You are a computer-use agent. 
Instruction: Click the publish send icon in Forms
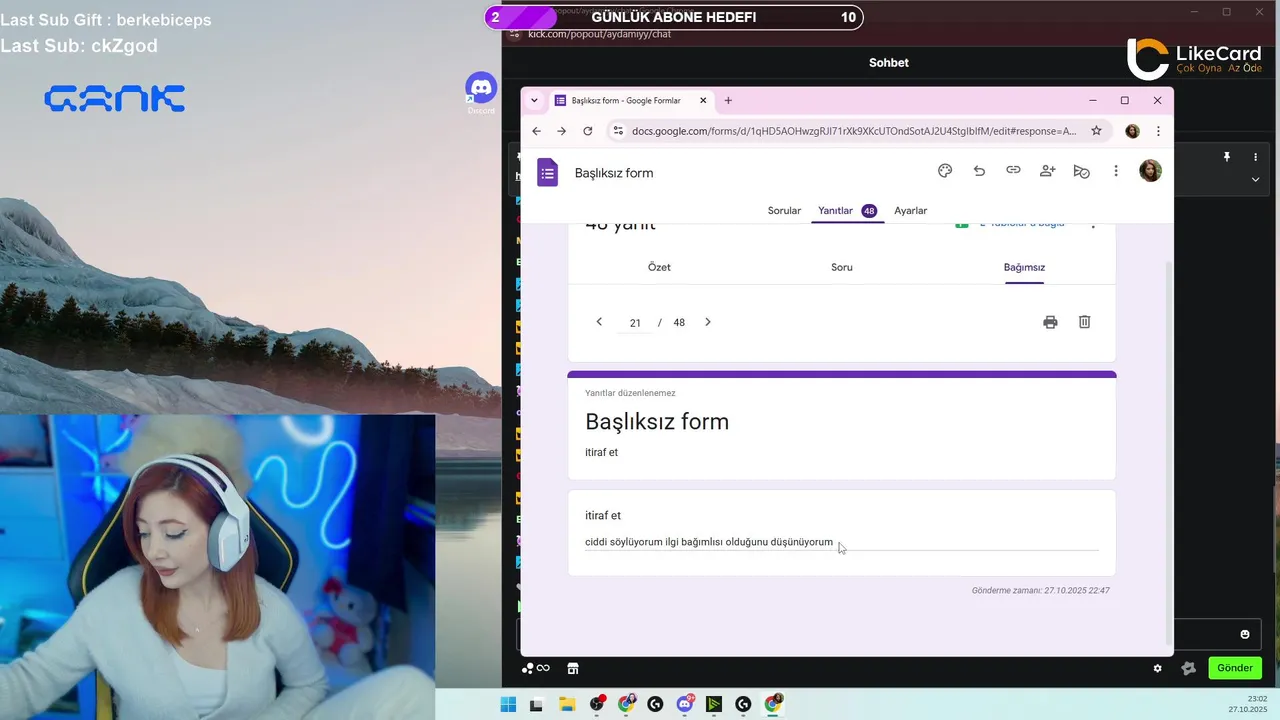pyautogui.click(x=1081, y=171)
